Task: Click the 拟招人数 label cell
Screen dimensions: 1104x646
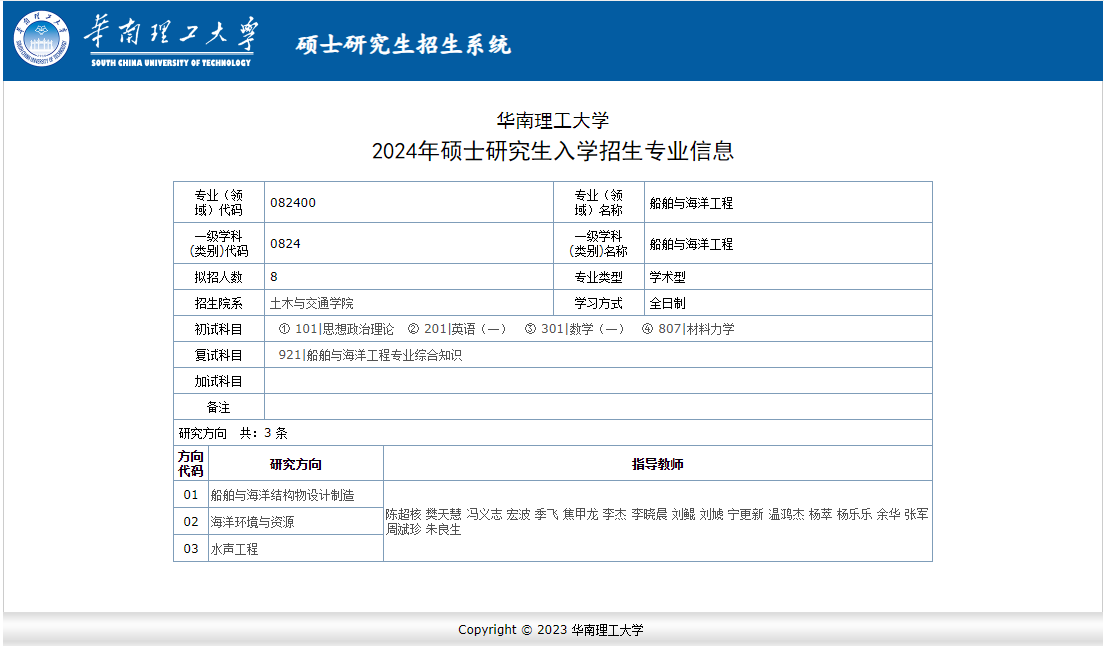Action: click(x=219, y=277)
